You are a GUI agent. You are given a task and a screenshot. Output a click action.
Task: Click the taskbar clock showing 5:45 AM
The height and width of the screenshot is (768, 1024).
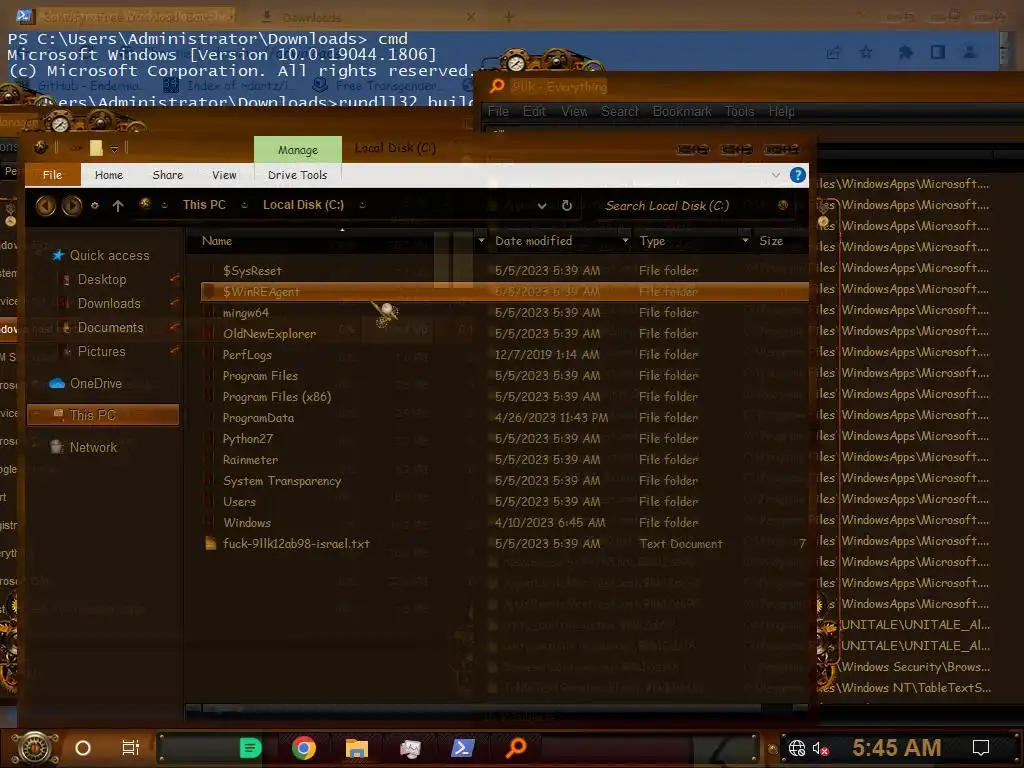click(x=897, y=748)
